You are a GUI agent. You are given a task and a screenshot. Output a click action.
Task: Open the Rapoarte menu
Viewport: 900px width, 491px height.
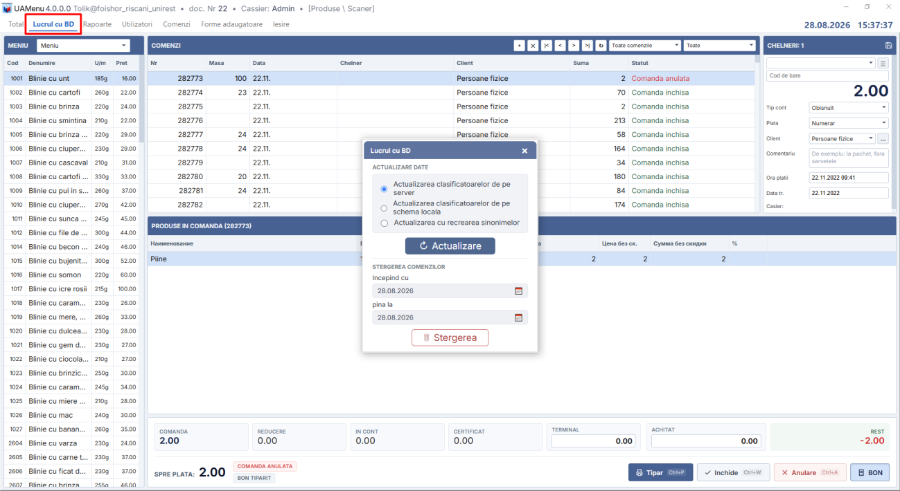tap(97, 24)
